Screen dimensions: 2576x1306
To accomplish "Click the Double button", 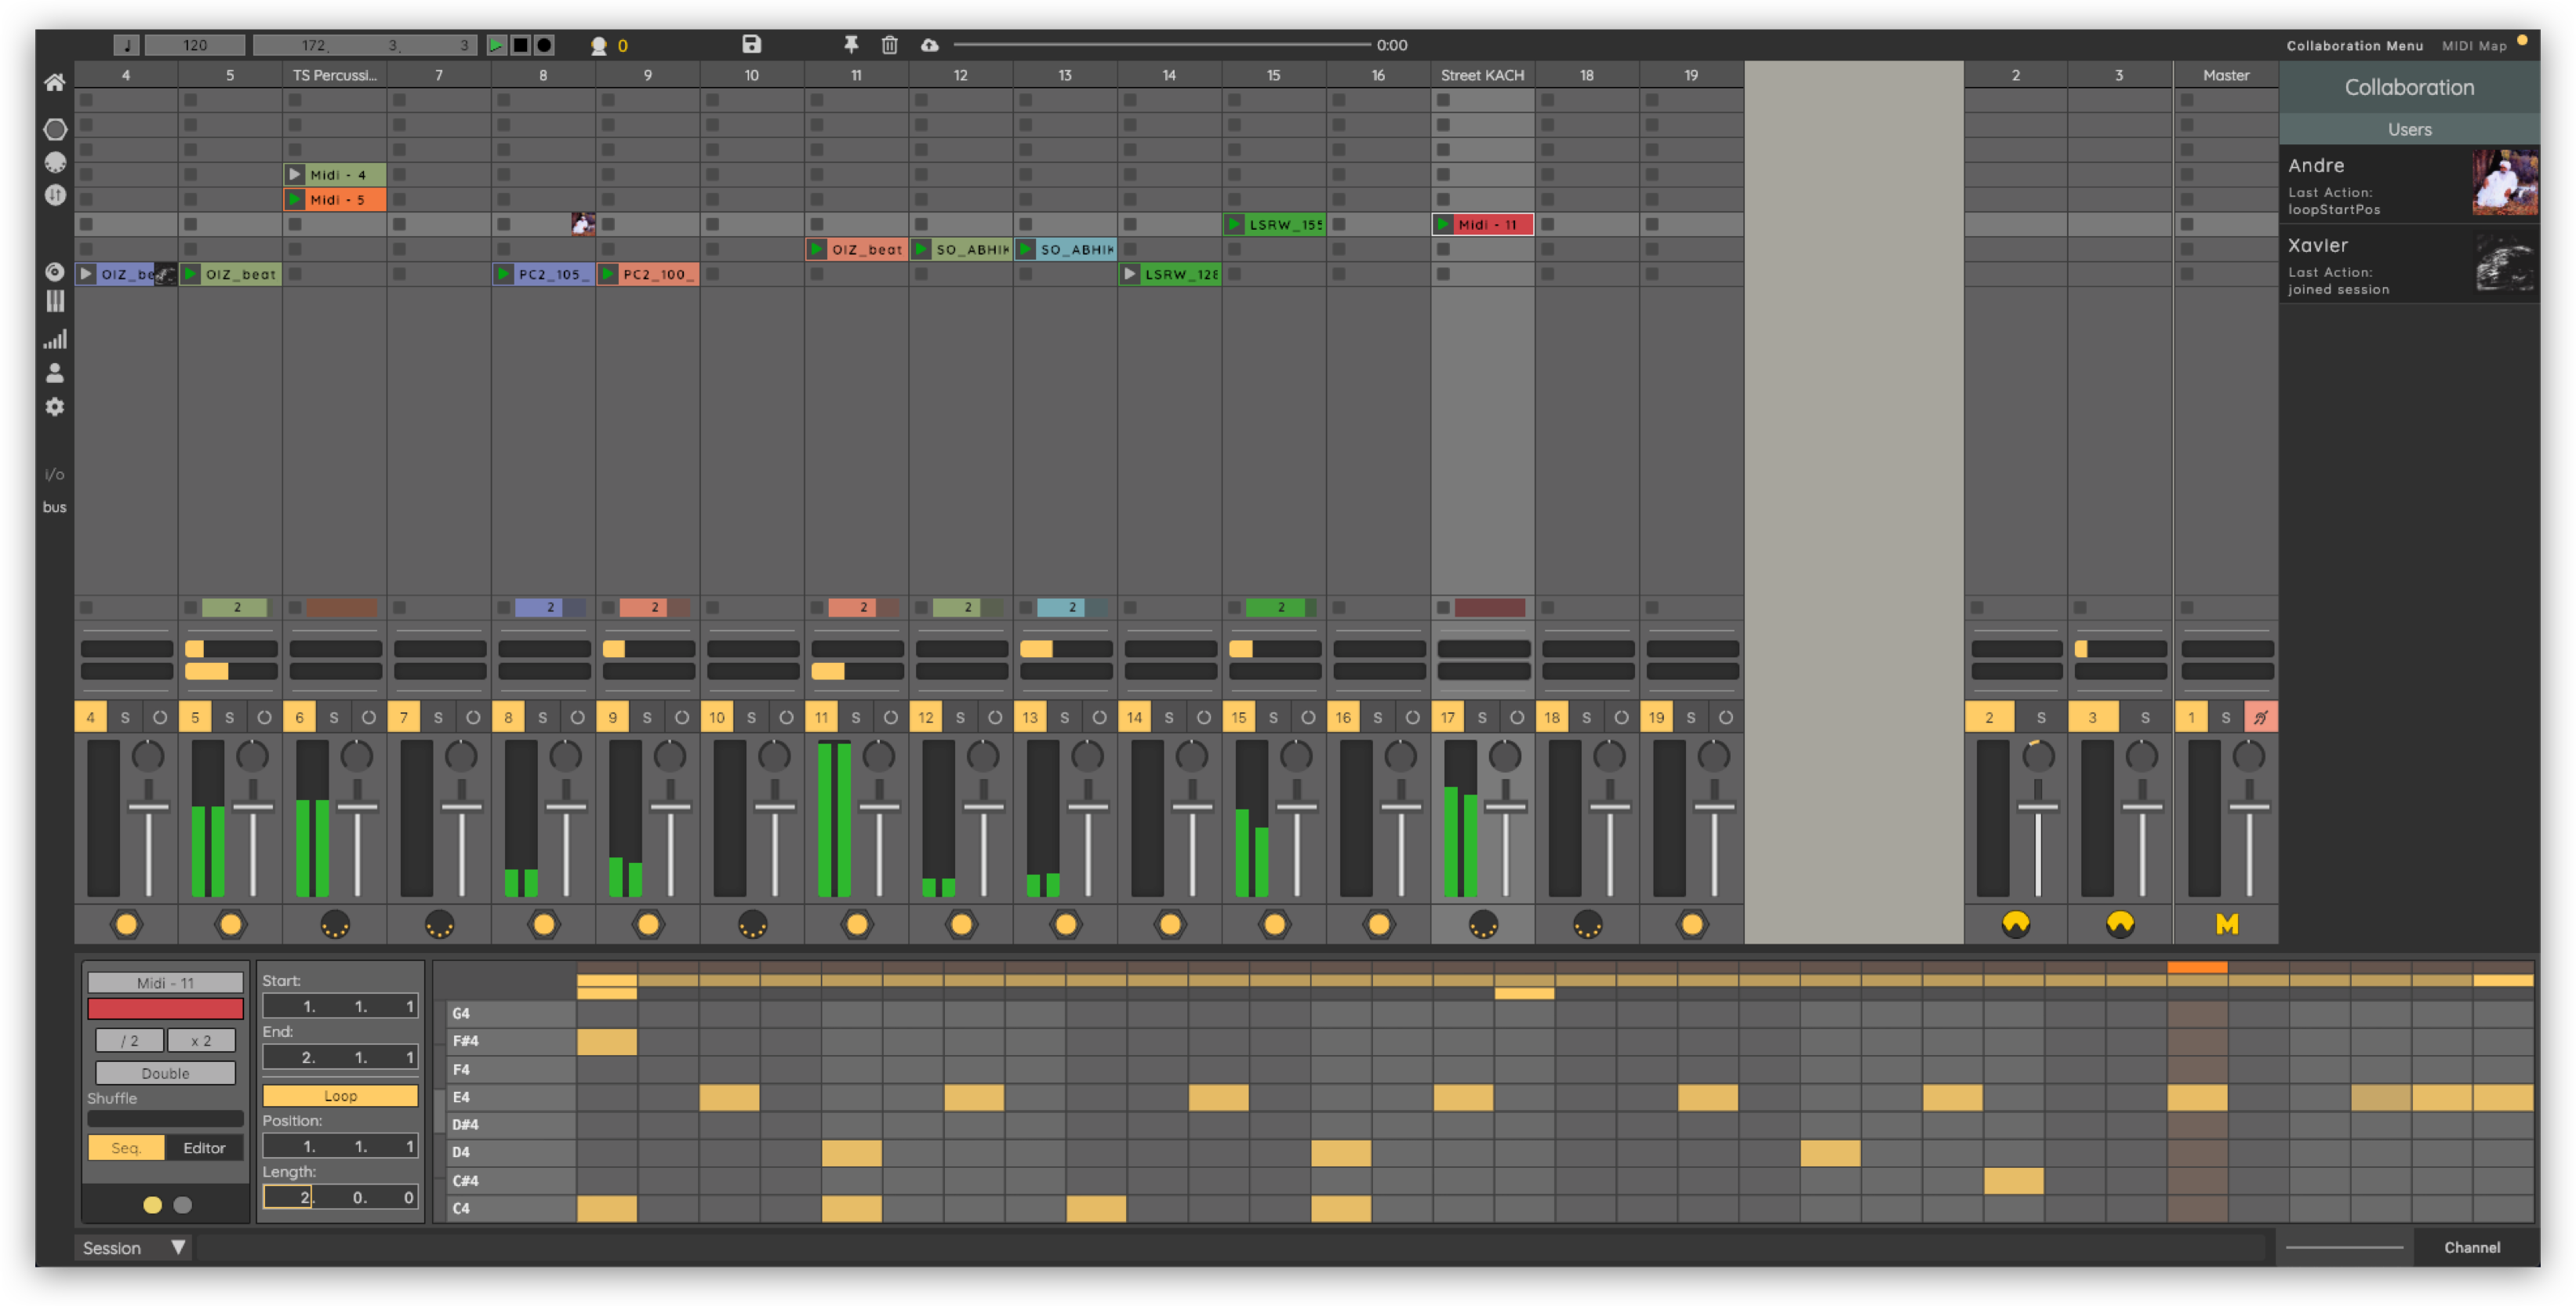I will point(165,1073).
